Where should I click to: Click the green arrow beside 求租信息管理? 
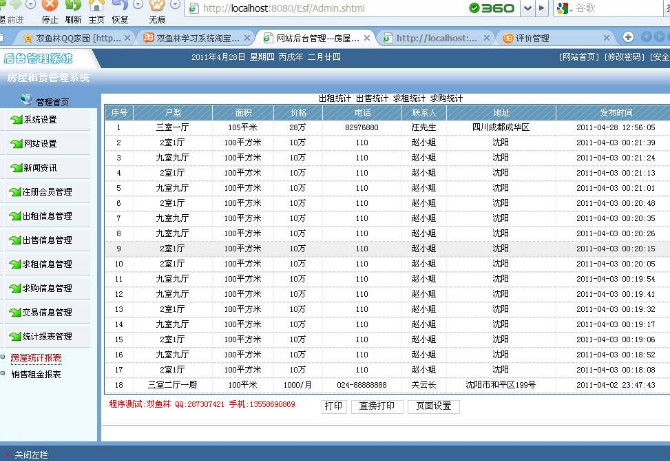[15, 264]
